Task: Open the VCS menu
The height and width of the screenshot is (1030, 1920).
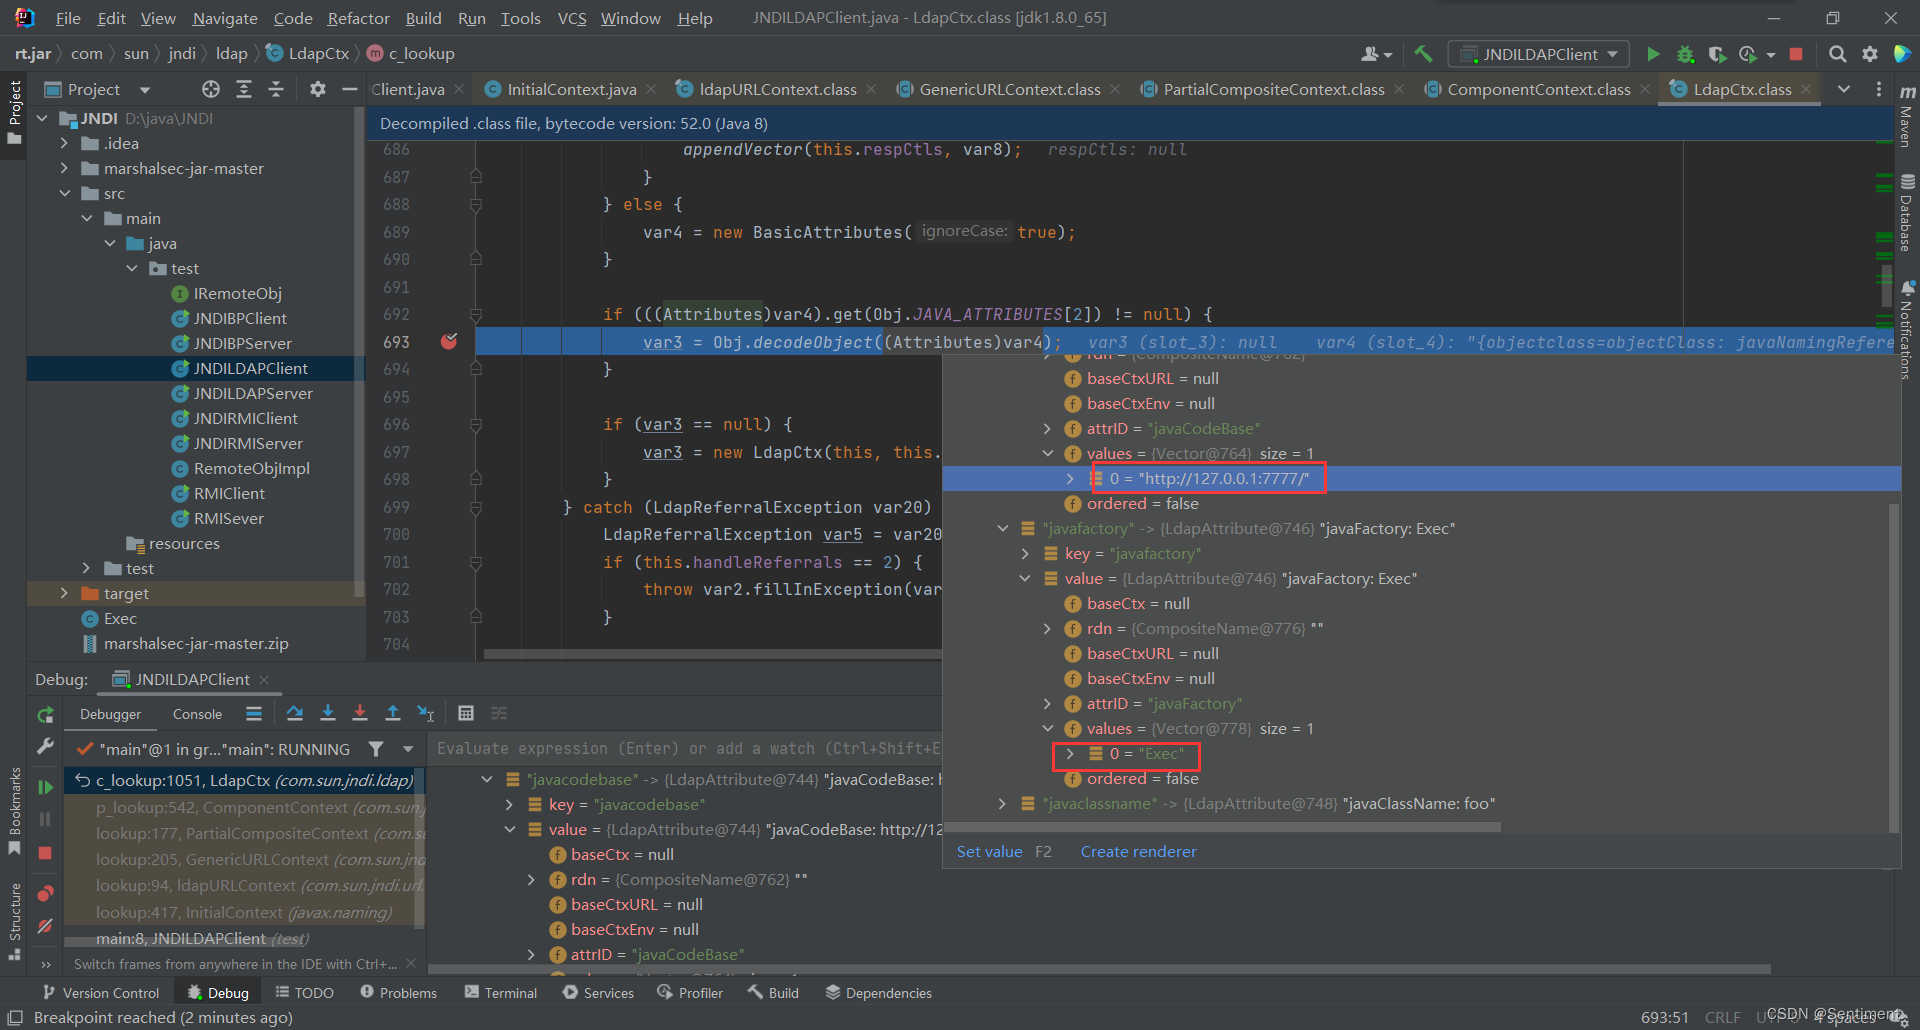Action: [572, 18]
